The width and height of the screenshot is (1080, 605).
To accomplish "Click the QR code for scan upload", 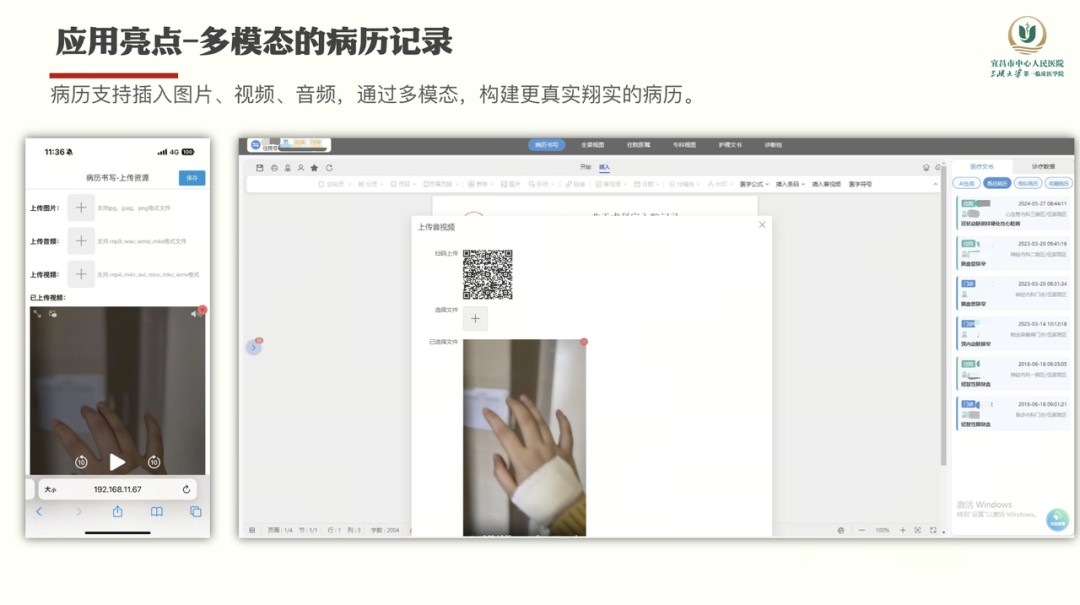I will pyautogui.click(x=488, y=274).
